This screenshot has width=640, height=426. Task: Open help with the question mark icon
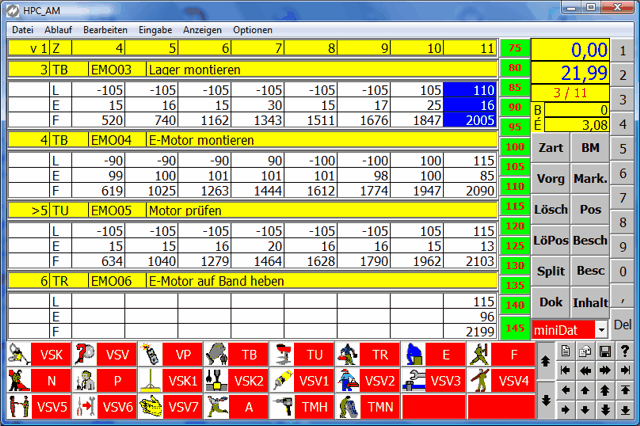(x=625, y=351)
